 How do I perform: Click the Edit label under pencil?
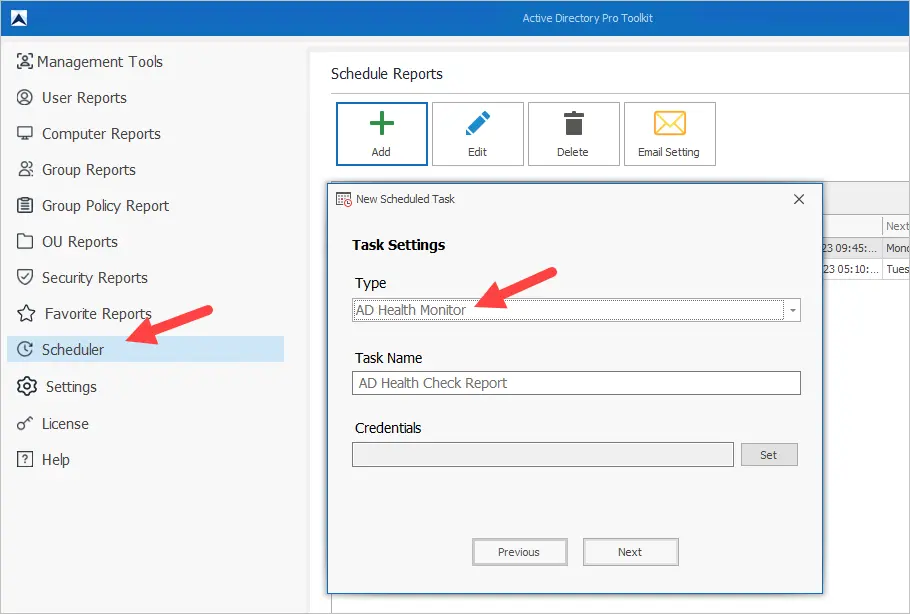click(477, 152)
